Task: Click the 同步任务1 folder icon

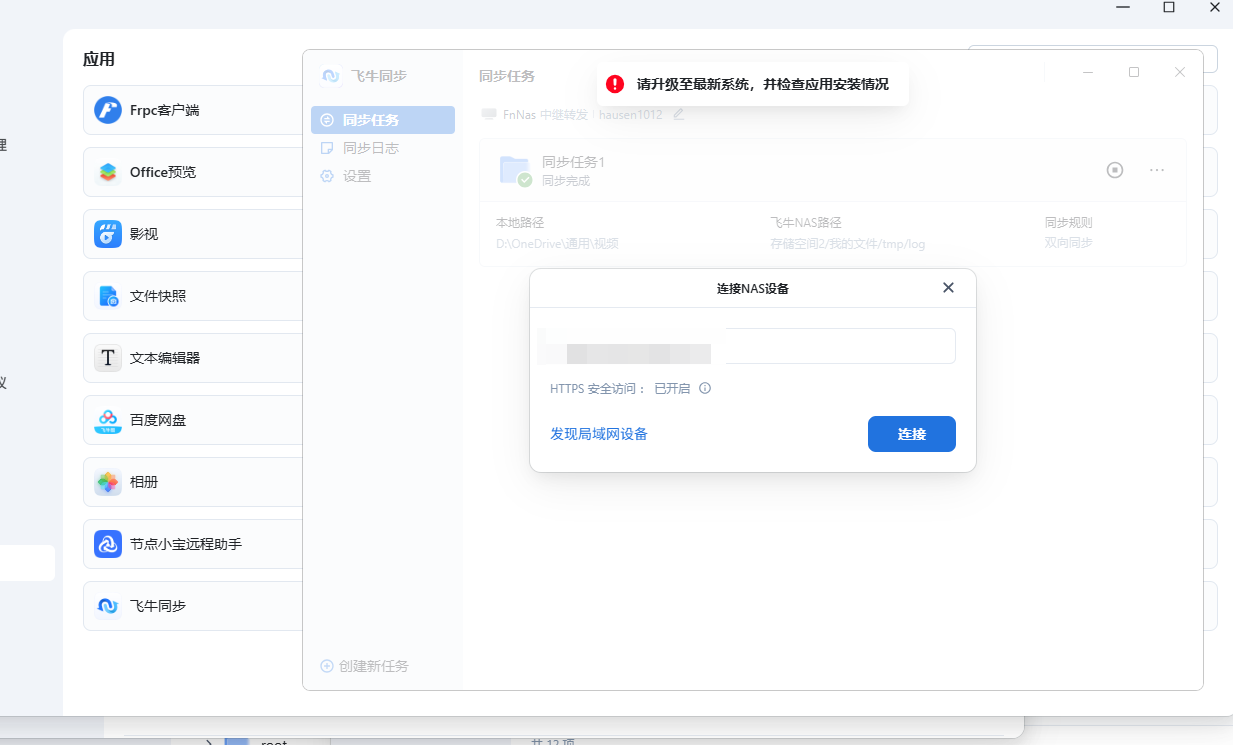Action: (x=516, y=171)
